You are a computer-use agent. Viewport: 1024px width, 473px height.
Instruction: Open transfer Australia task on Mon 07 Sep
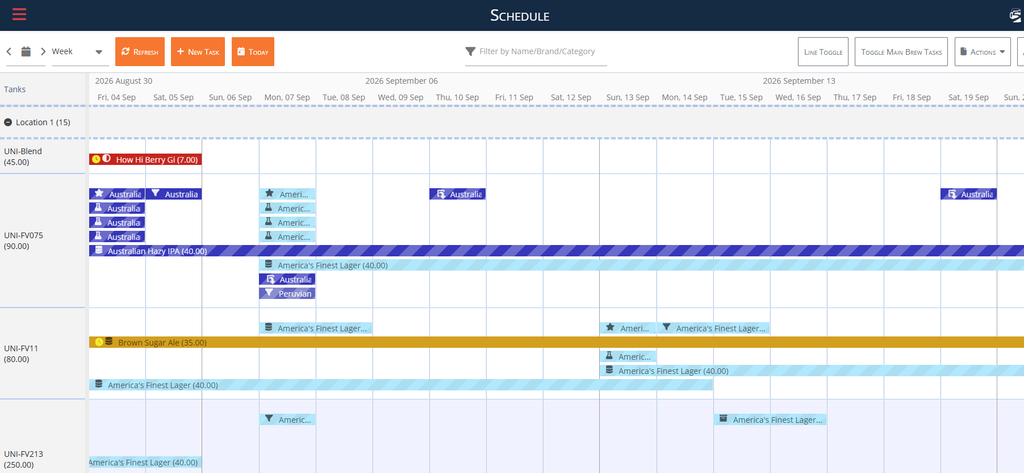click(x=287, y=279)
